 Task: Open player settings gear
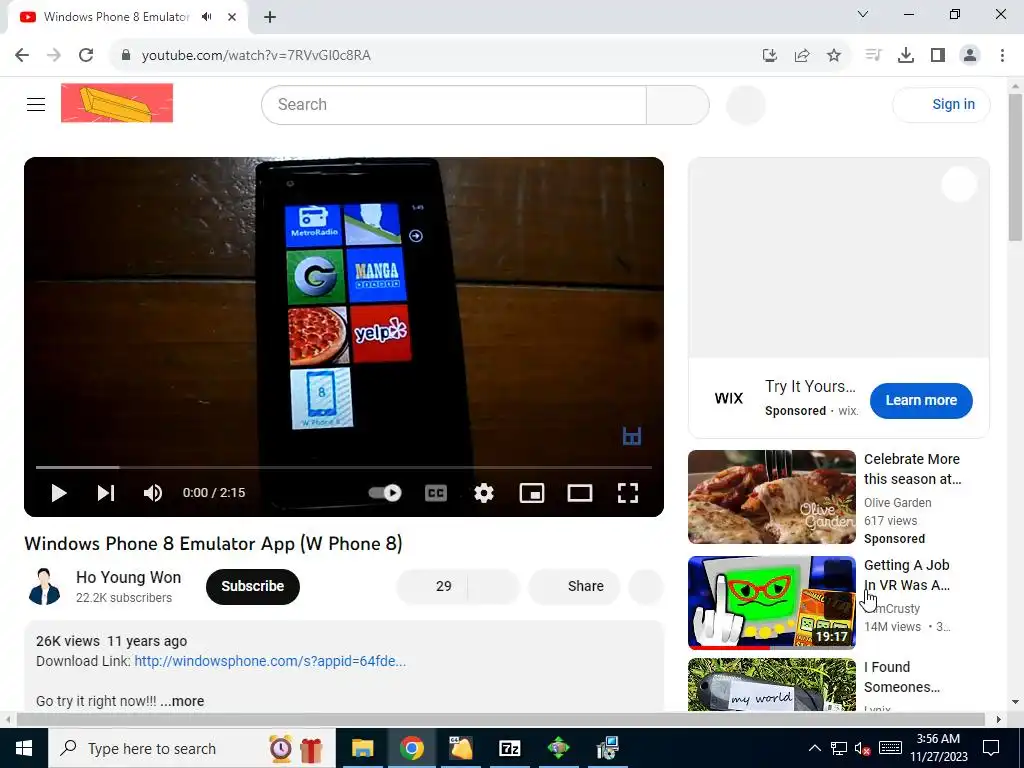(x=484, y=493)
